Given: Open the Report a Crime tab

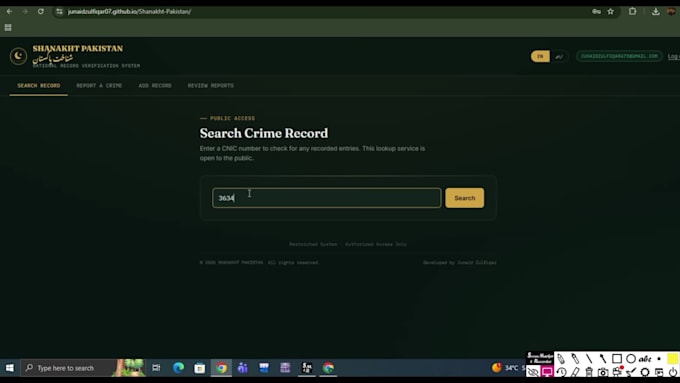Looking at the screenshot, I should coord(99,85).
